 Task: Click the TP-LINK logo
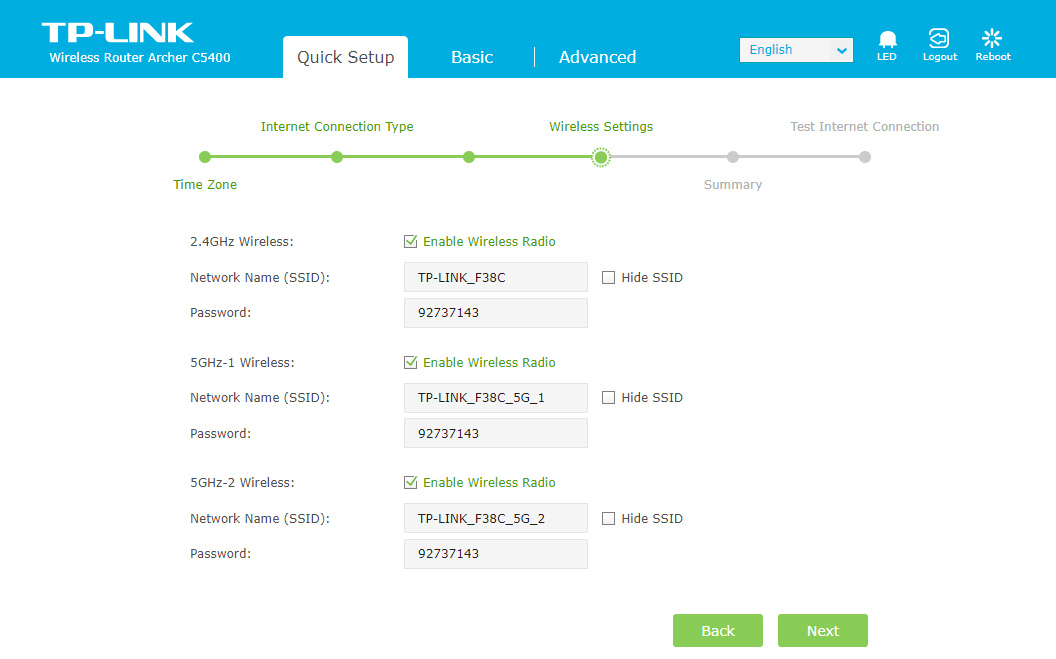[117, 32]
